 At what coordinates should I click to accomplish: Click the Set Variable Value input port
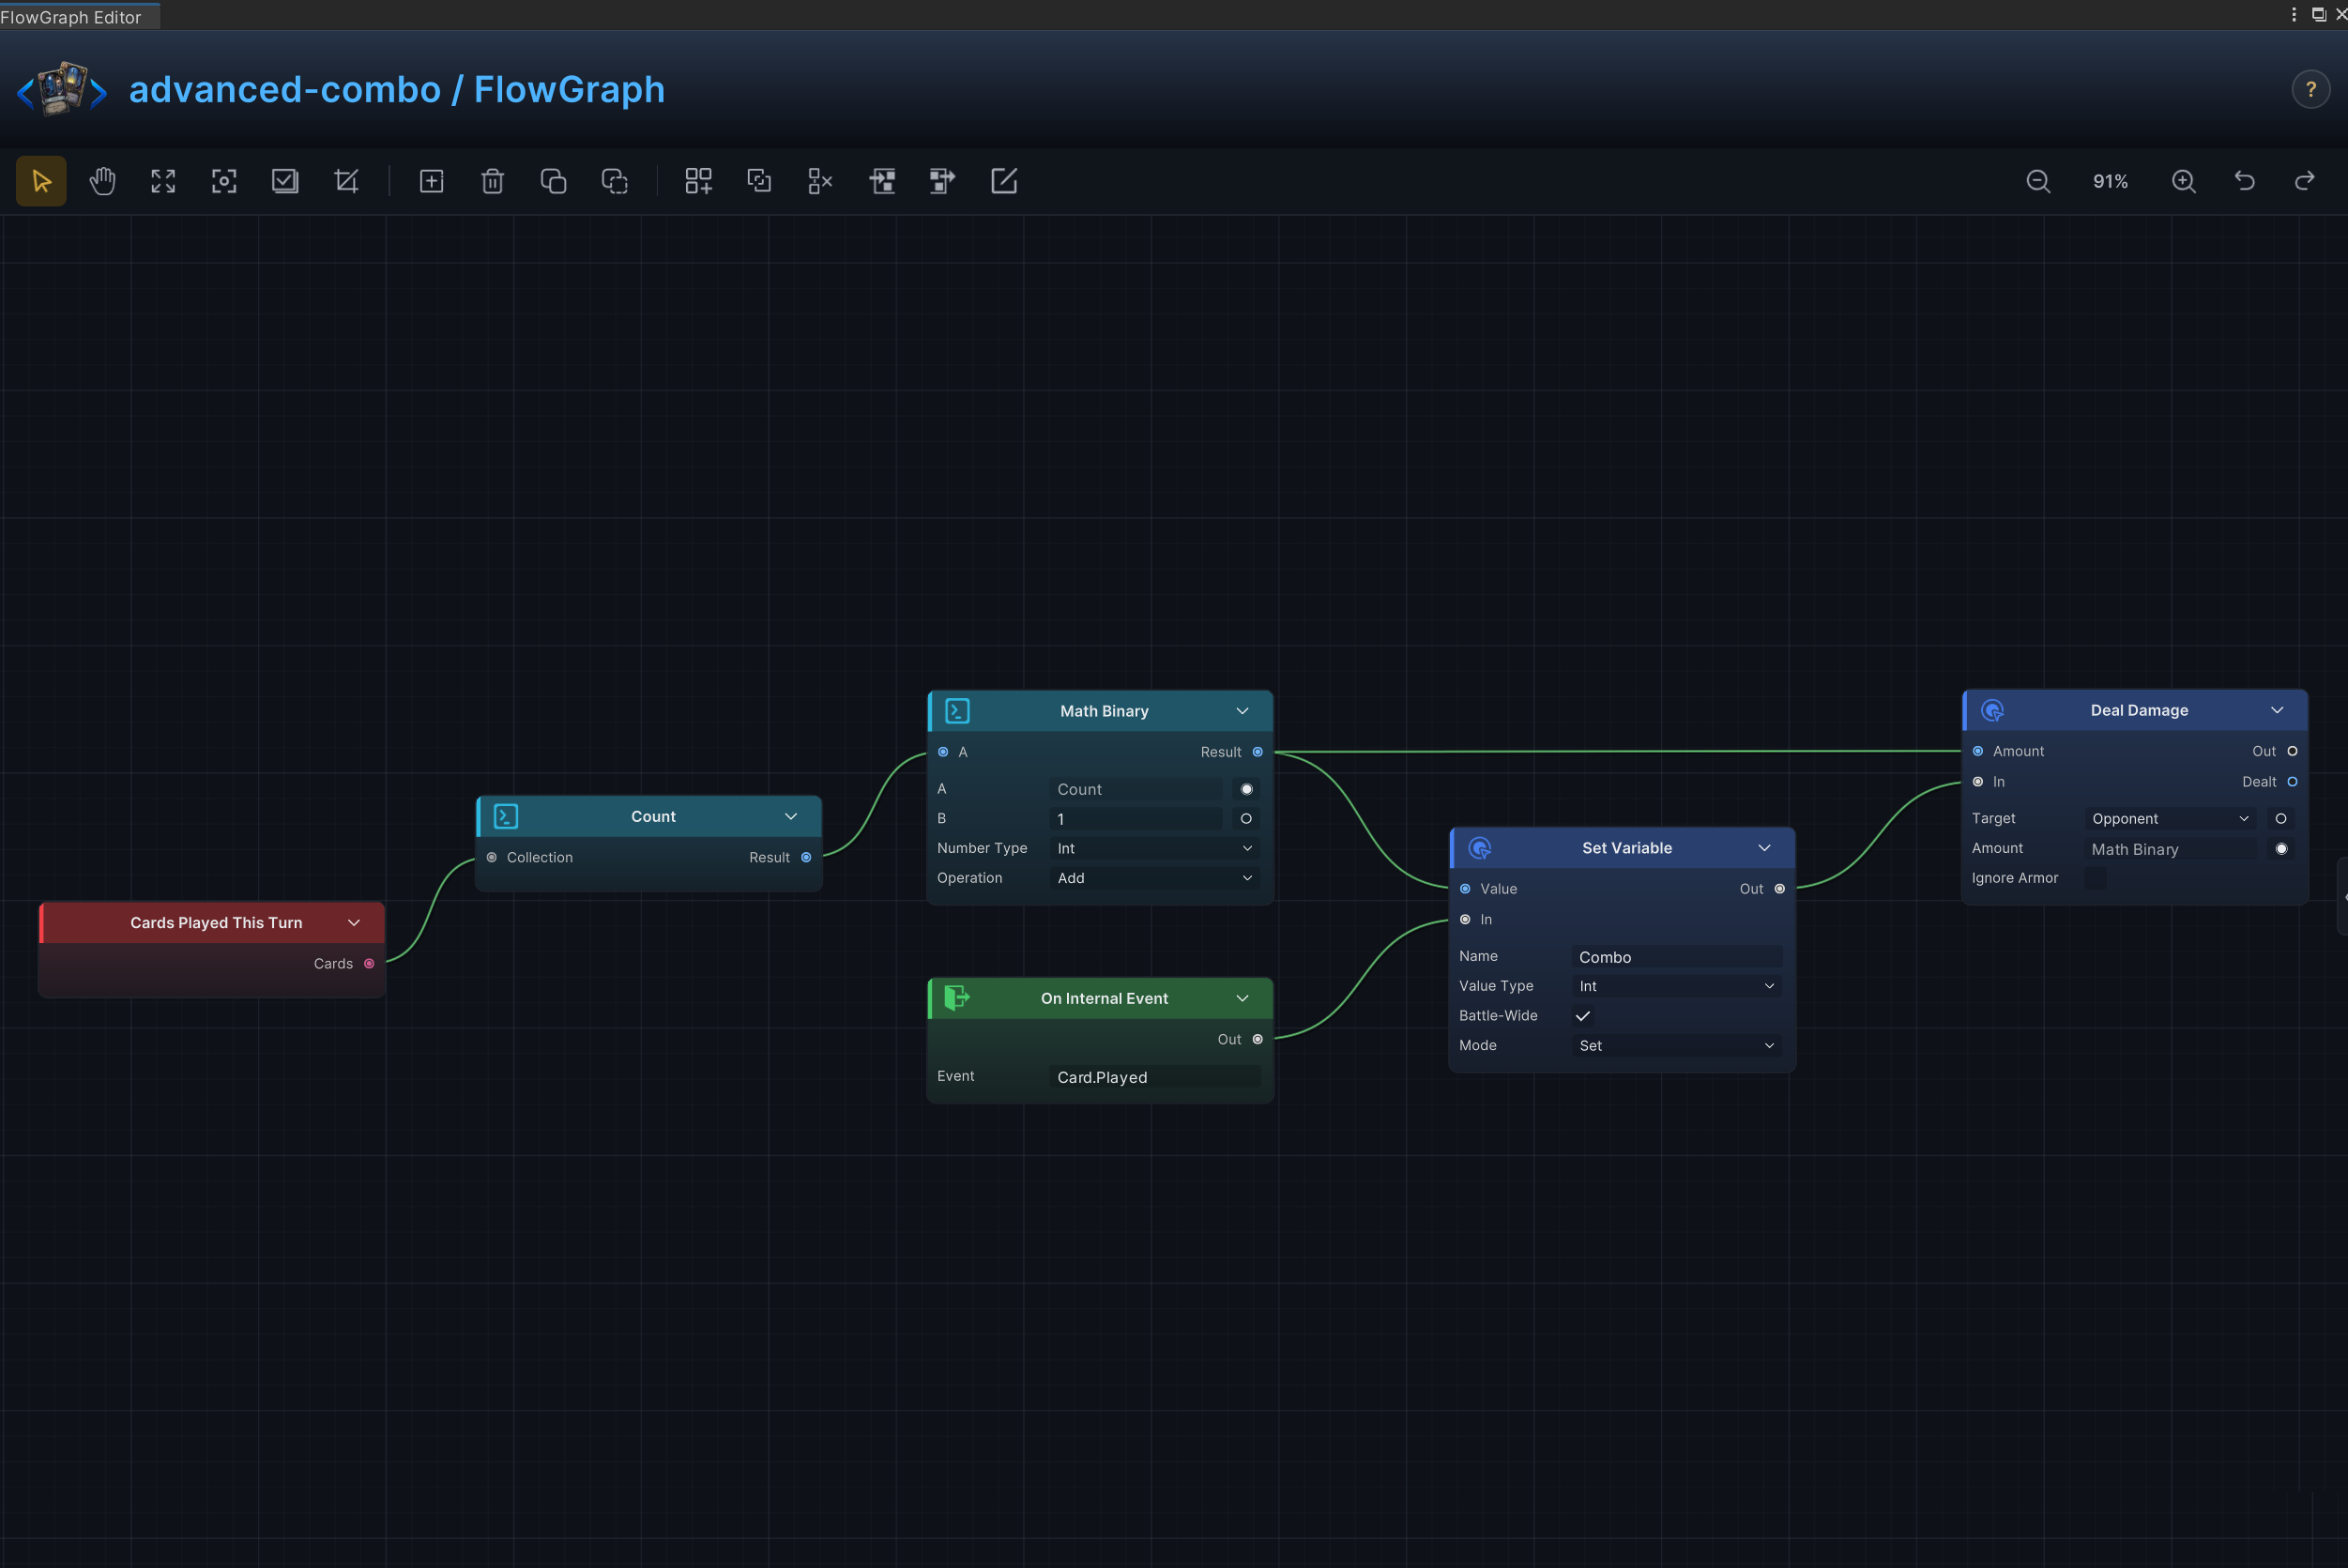1465,889
